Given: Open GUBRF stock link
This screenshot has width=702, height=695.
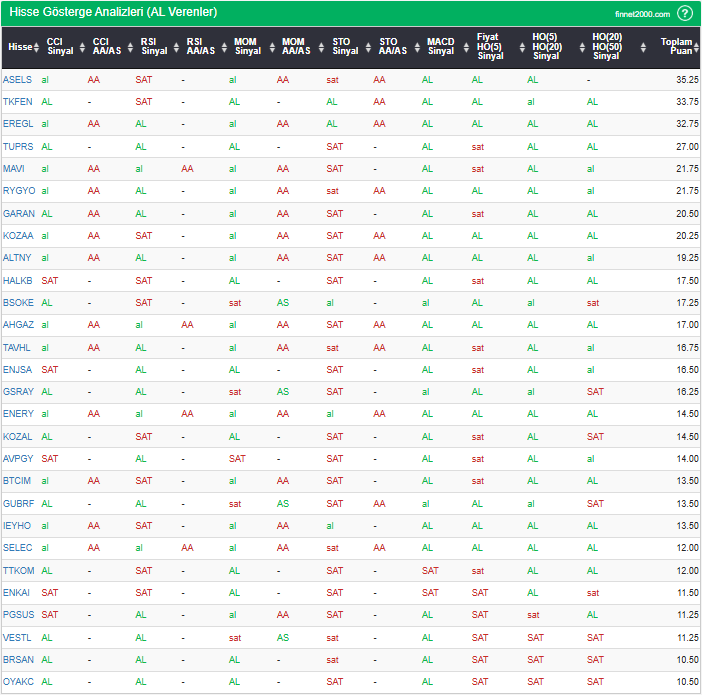Looking at the screenshot, I should pos(18,504).
